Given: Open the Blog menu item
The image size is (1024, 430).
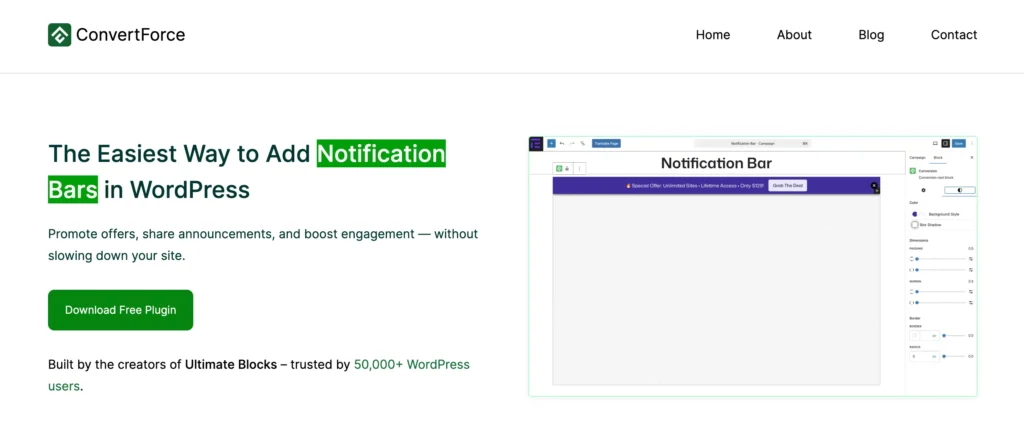Looking at the screenshot, I should tap(871, 35).
